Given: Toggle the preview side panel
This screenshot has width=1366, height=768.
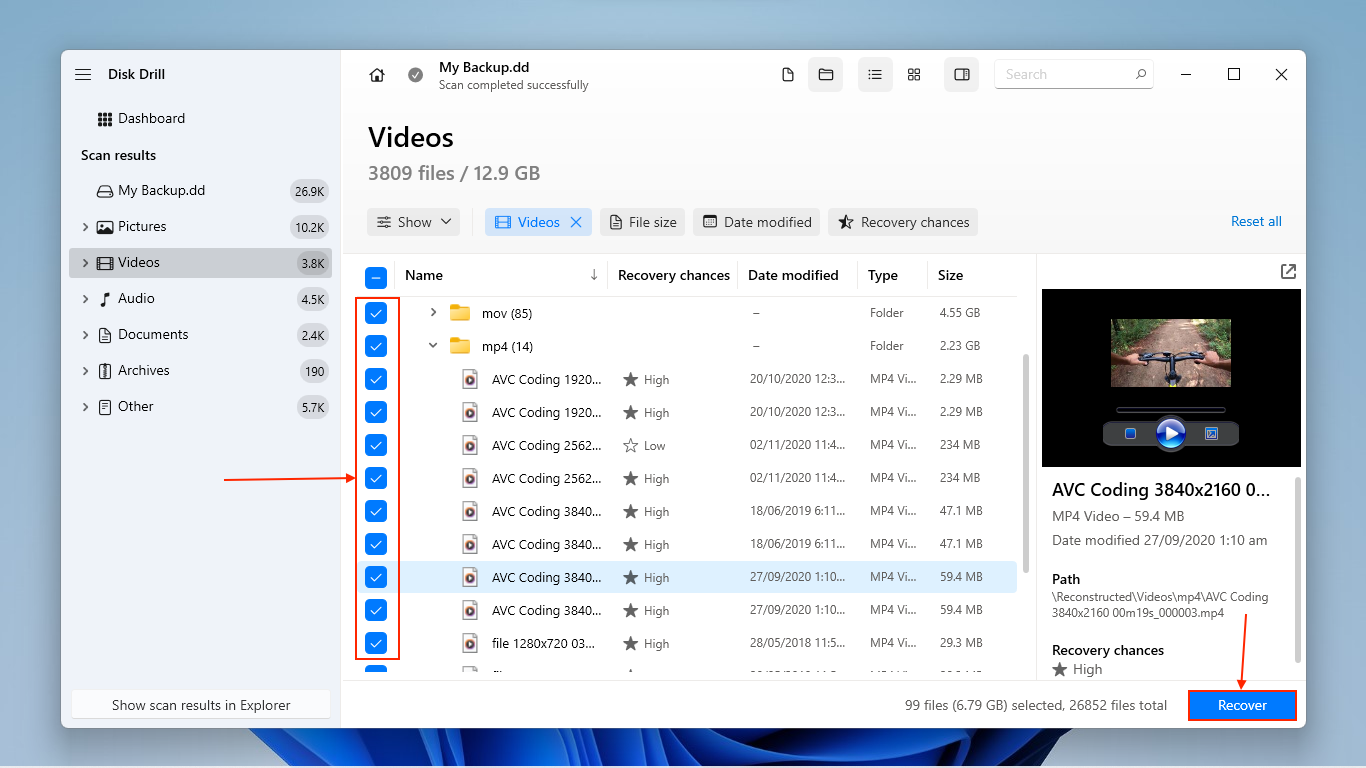Looking at the screenshot, I should (961, 74).
